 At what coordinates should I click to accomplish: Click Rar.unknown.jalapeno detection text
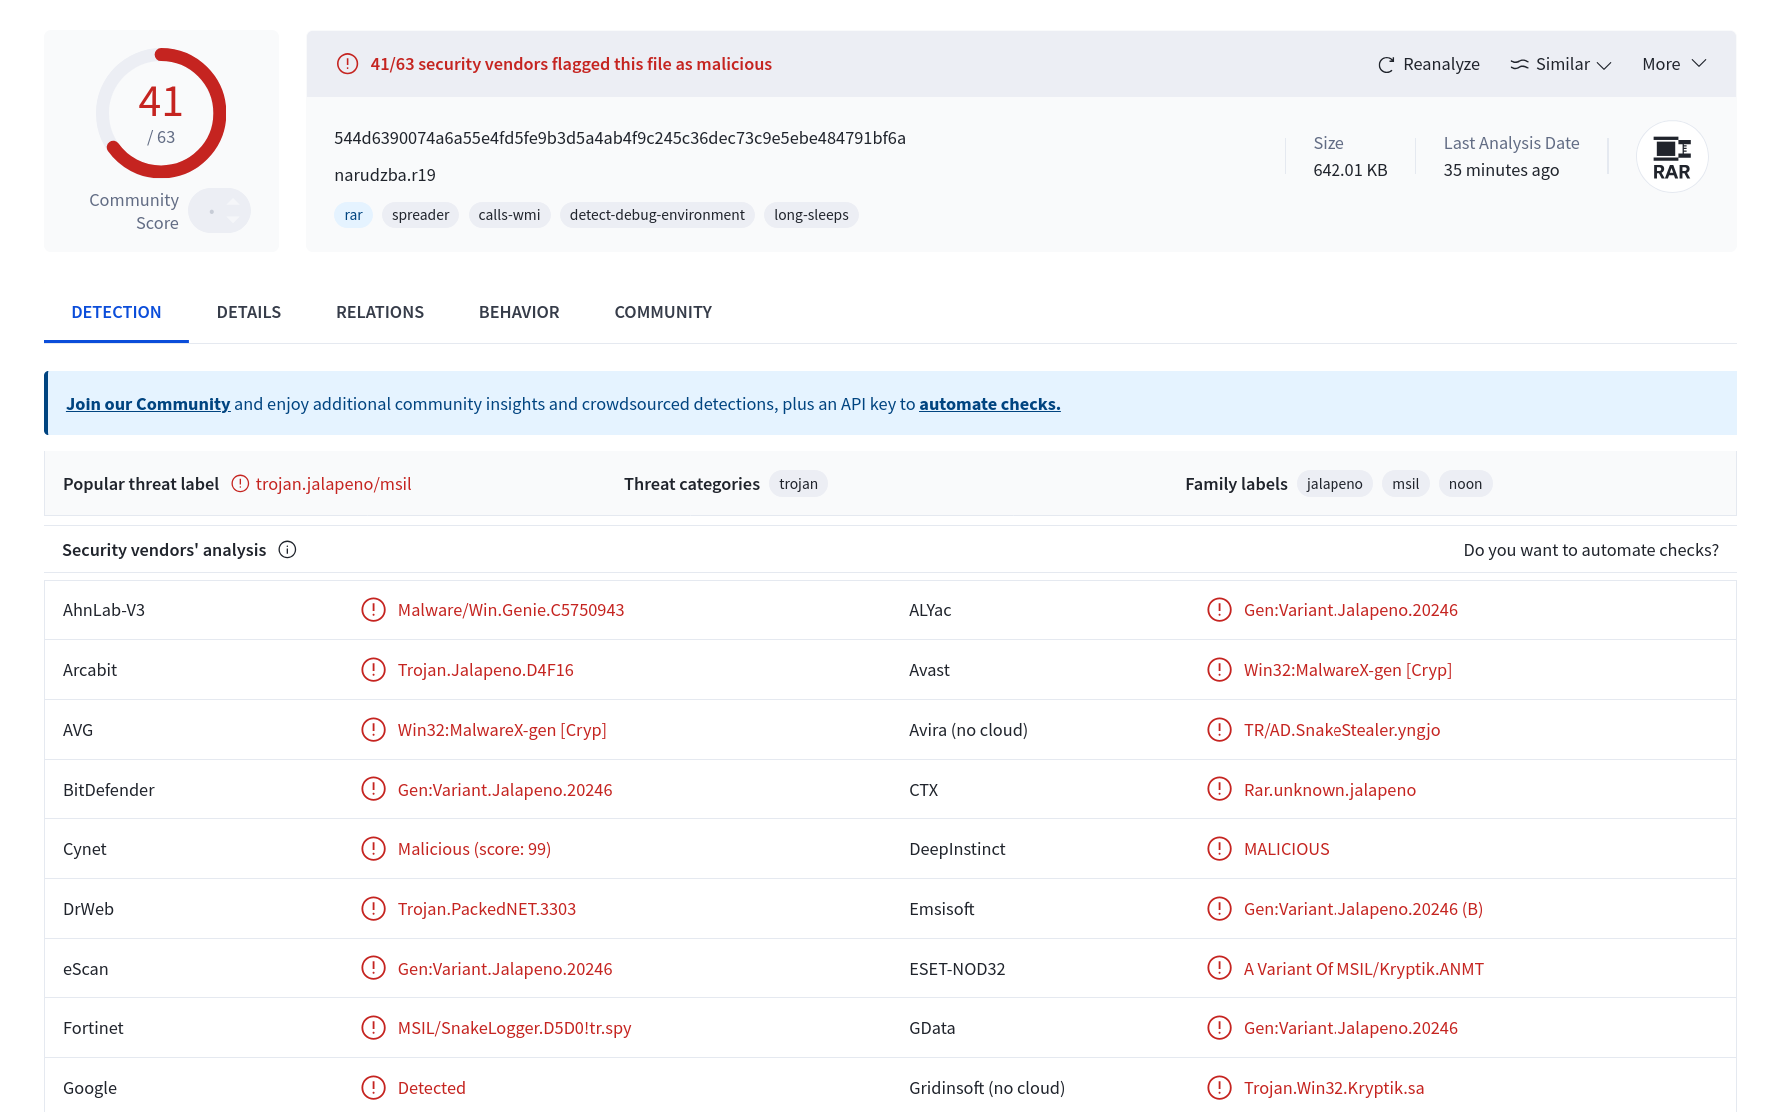click(1330, 790)
